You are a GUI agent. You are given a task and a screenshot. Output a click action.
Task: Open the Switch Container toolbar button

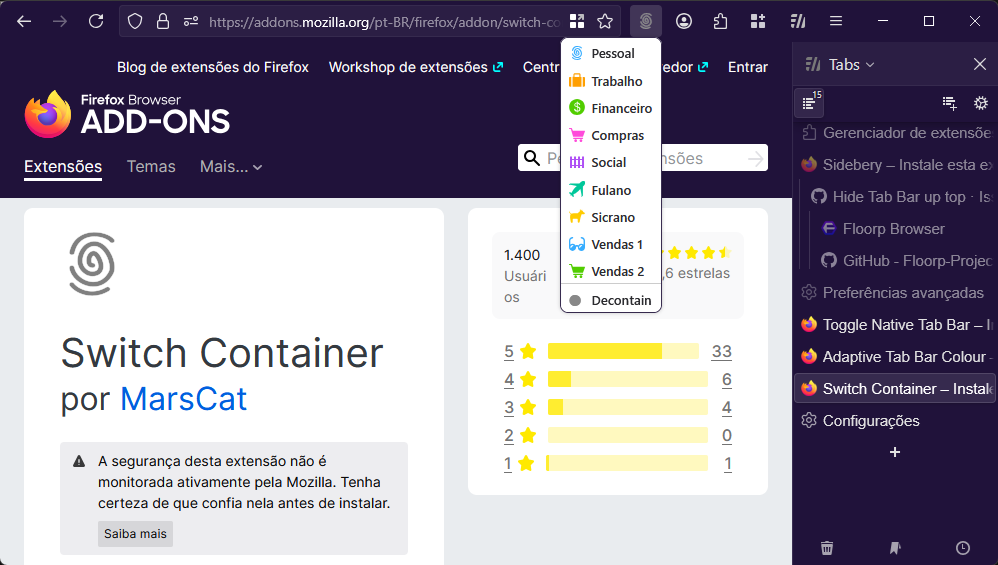(x=646, y=22)
